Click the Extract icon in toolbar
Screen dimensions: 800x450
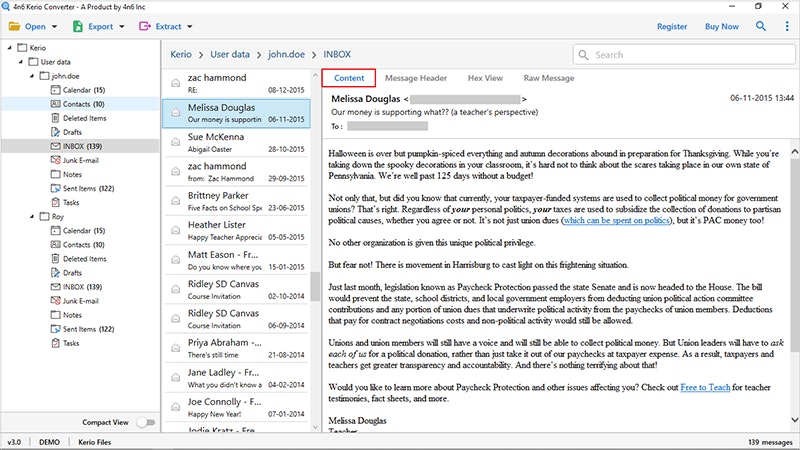pos(145,27)
